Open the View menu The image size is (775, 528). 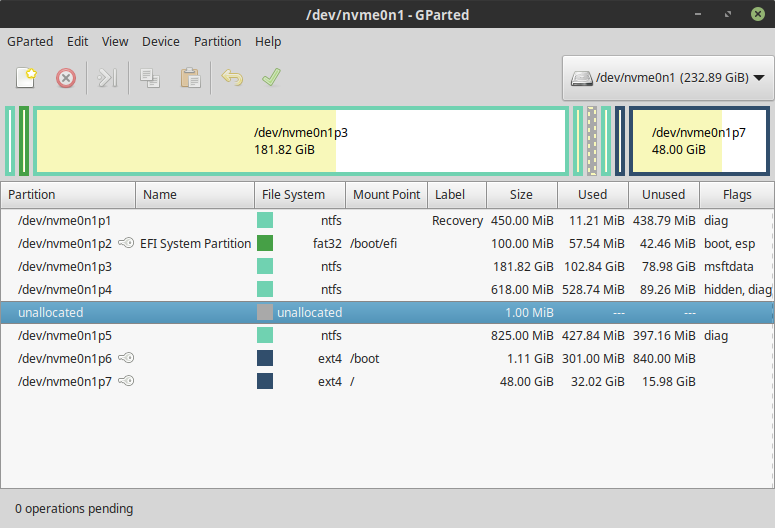click(x=115, y=42)
